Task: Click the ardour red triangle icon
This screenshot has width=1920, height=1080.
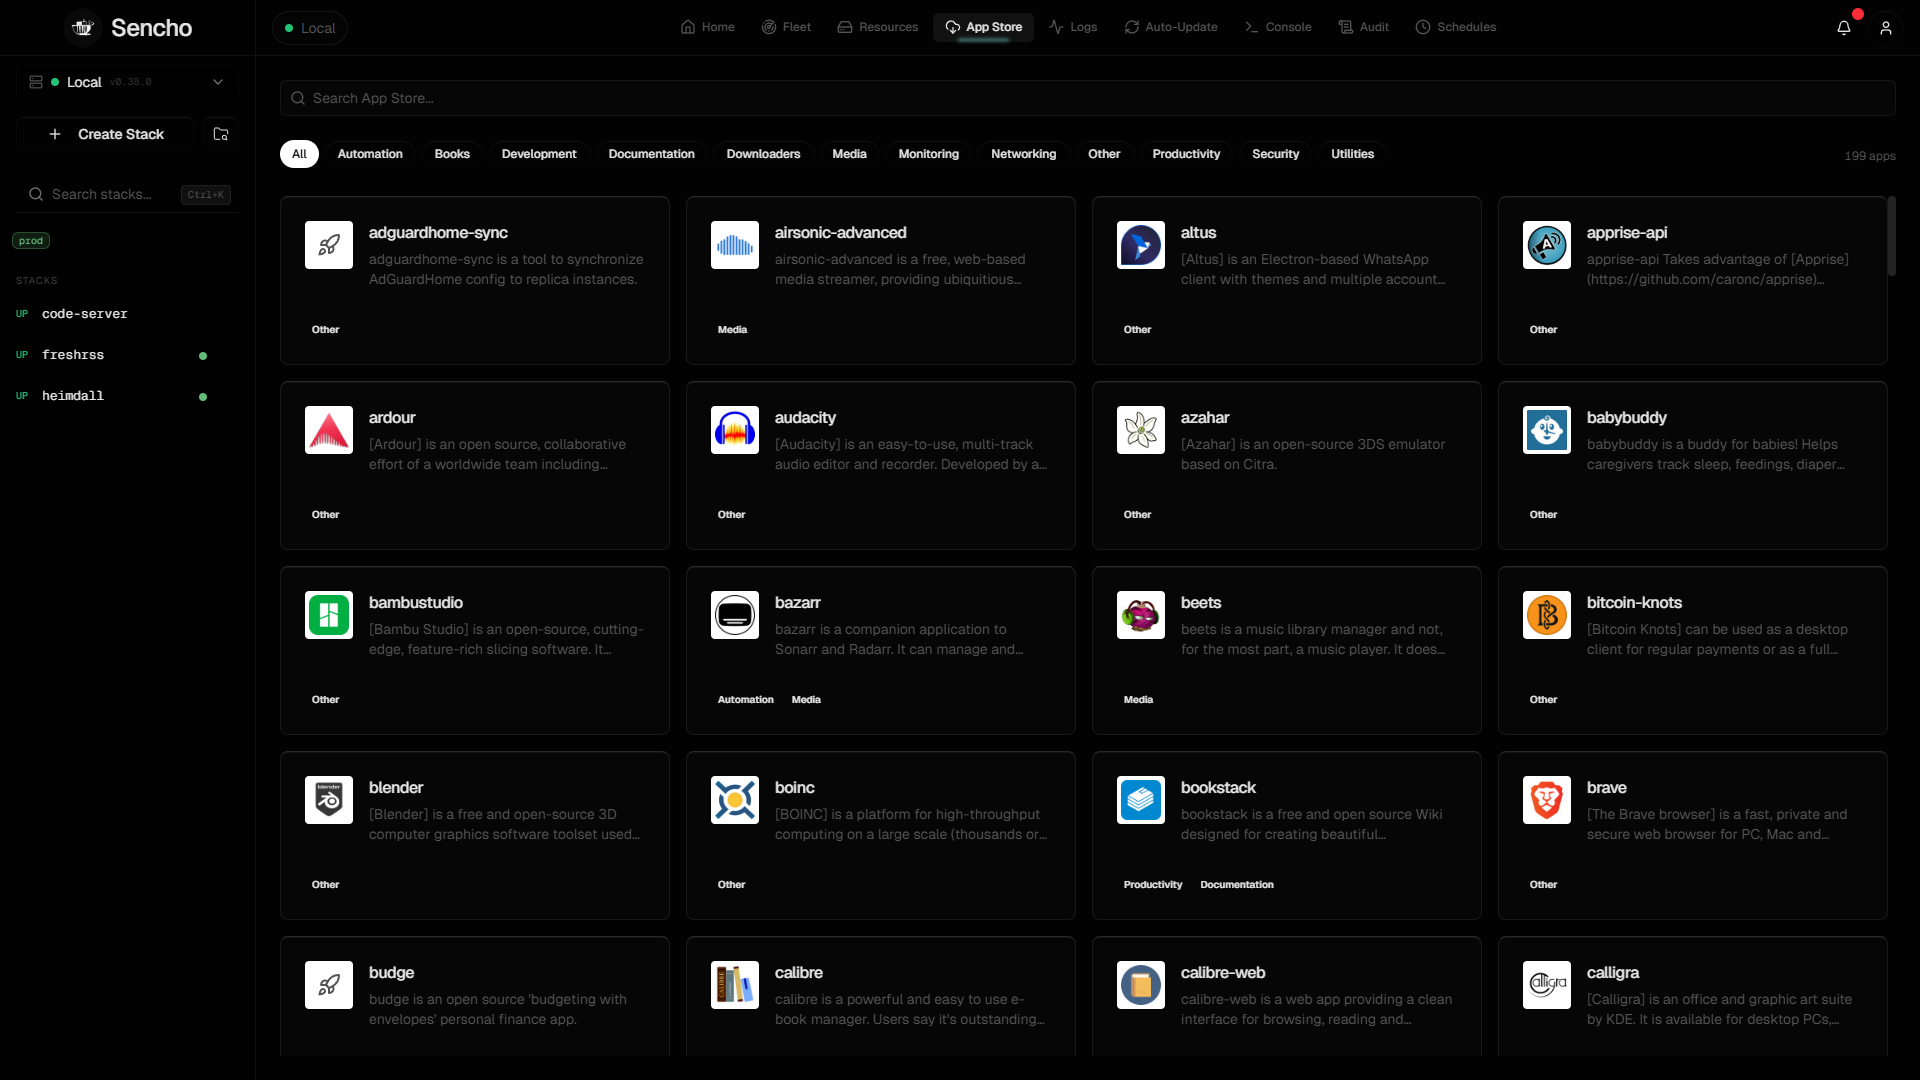Action: 329,430
